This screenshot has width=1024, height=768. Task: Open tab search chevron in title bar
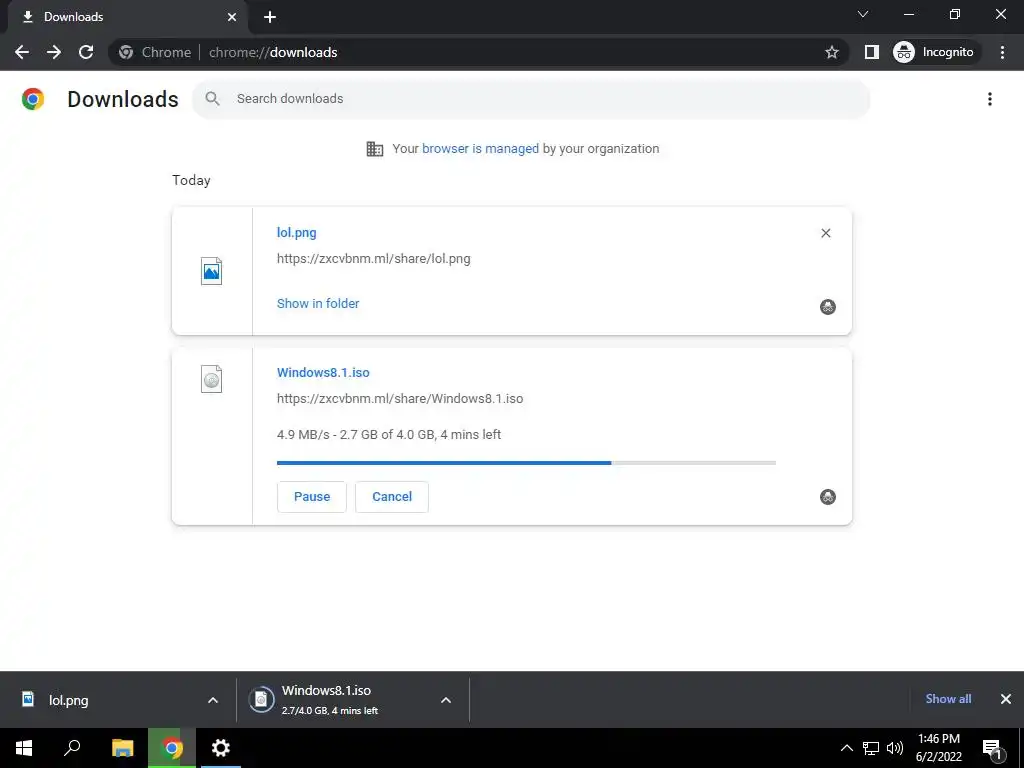(863, 14)
